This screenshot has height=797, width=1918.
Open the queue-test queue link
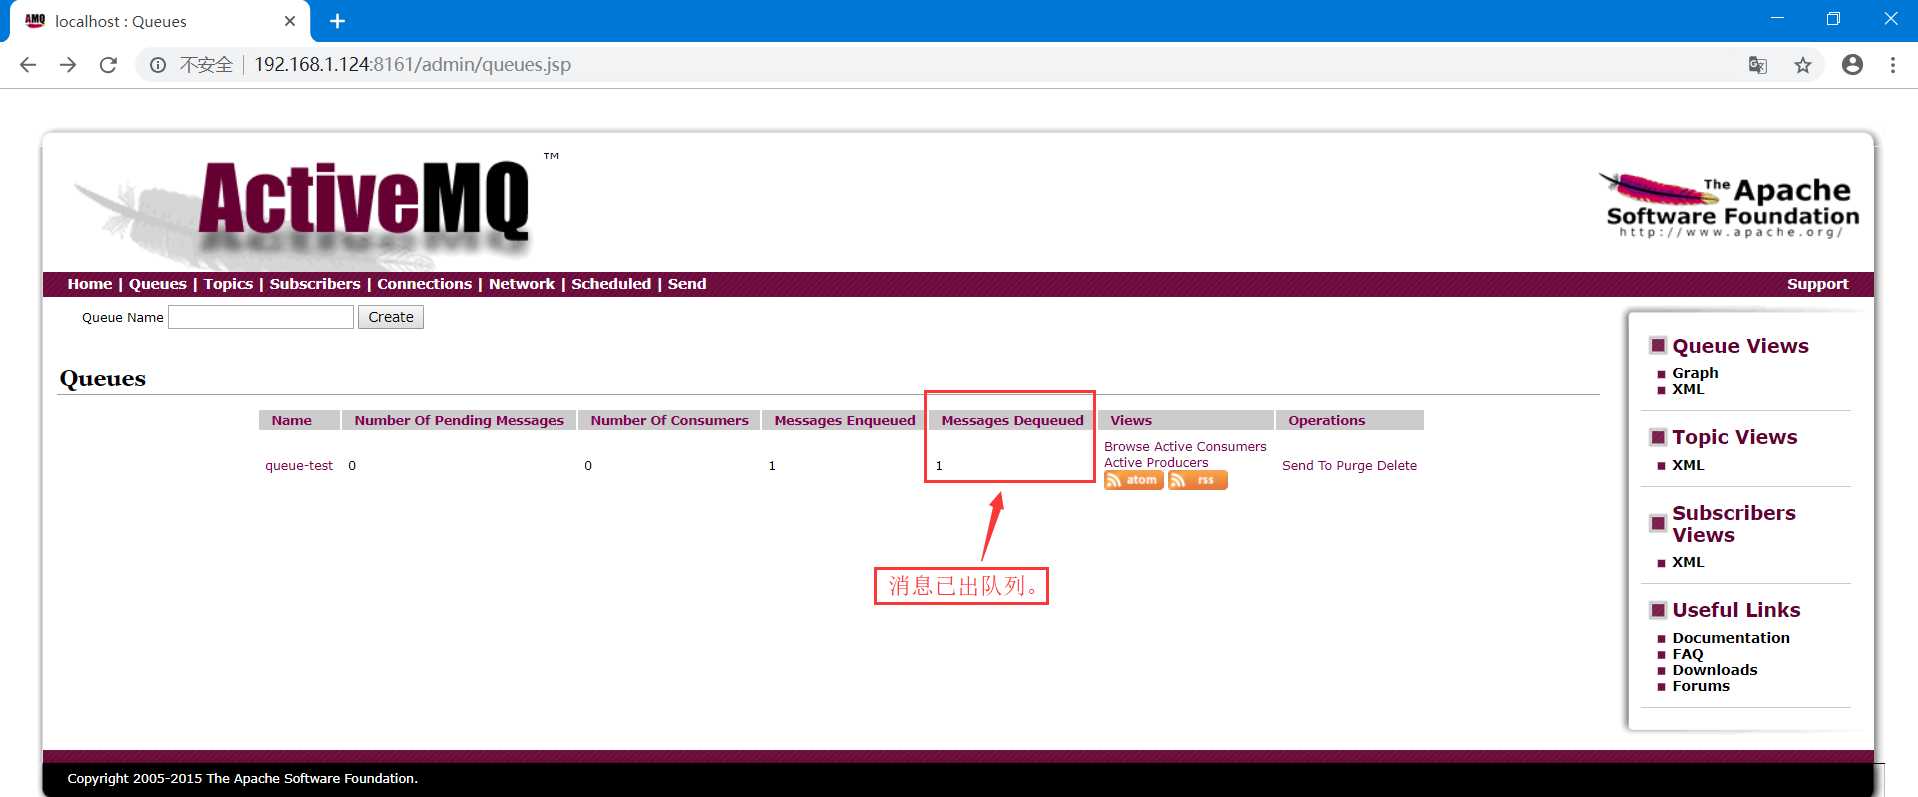click(x=299, y=466)
